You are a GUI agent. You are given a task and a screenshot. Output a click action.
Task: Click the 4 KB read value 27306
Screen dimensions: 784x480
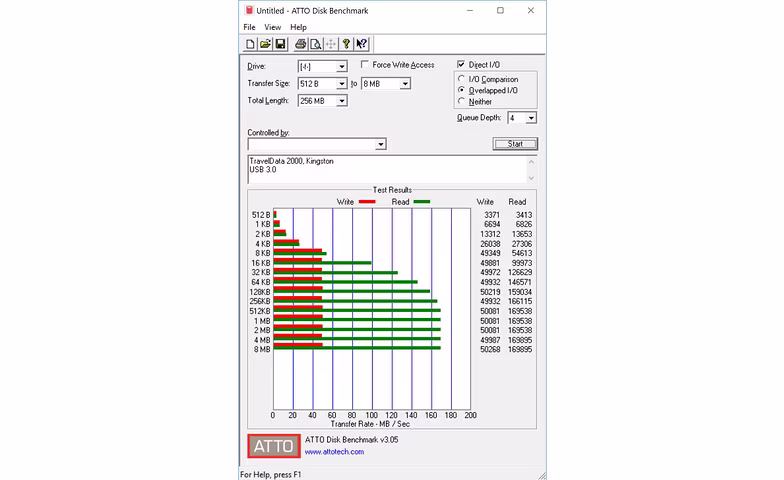click(x=522, y=244)
